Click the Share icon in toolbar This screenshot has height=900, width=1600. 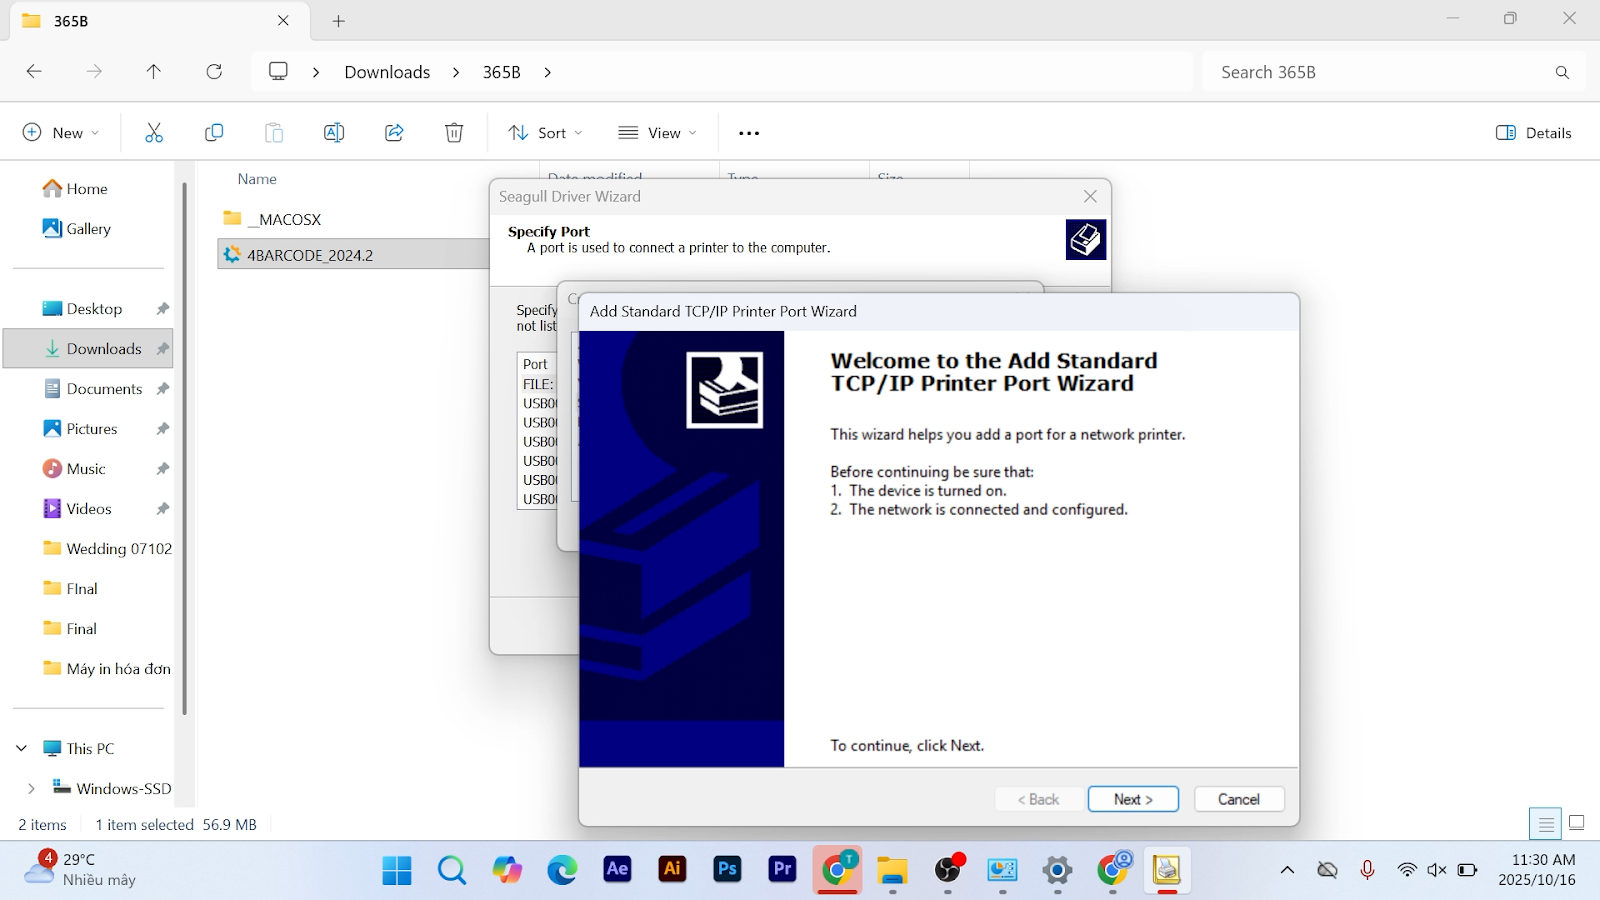(x=394, y=133)
